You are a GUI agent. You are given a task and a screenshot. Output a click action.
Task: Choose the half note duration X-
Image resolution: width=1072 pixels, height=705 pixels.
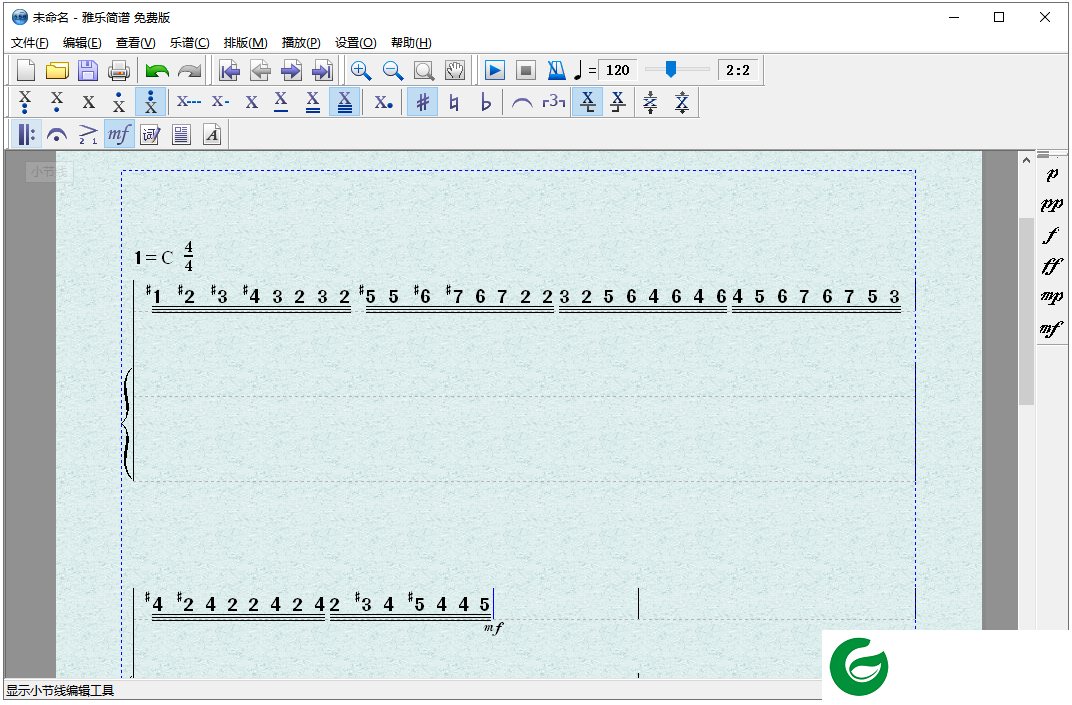tap(220, 103)
